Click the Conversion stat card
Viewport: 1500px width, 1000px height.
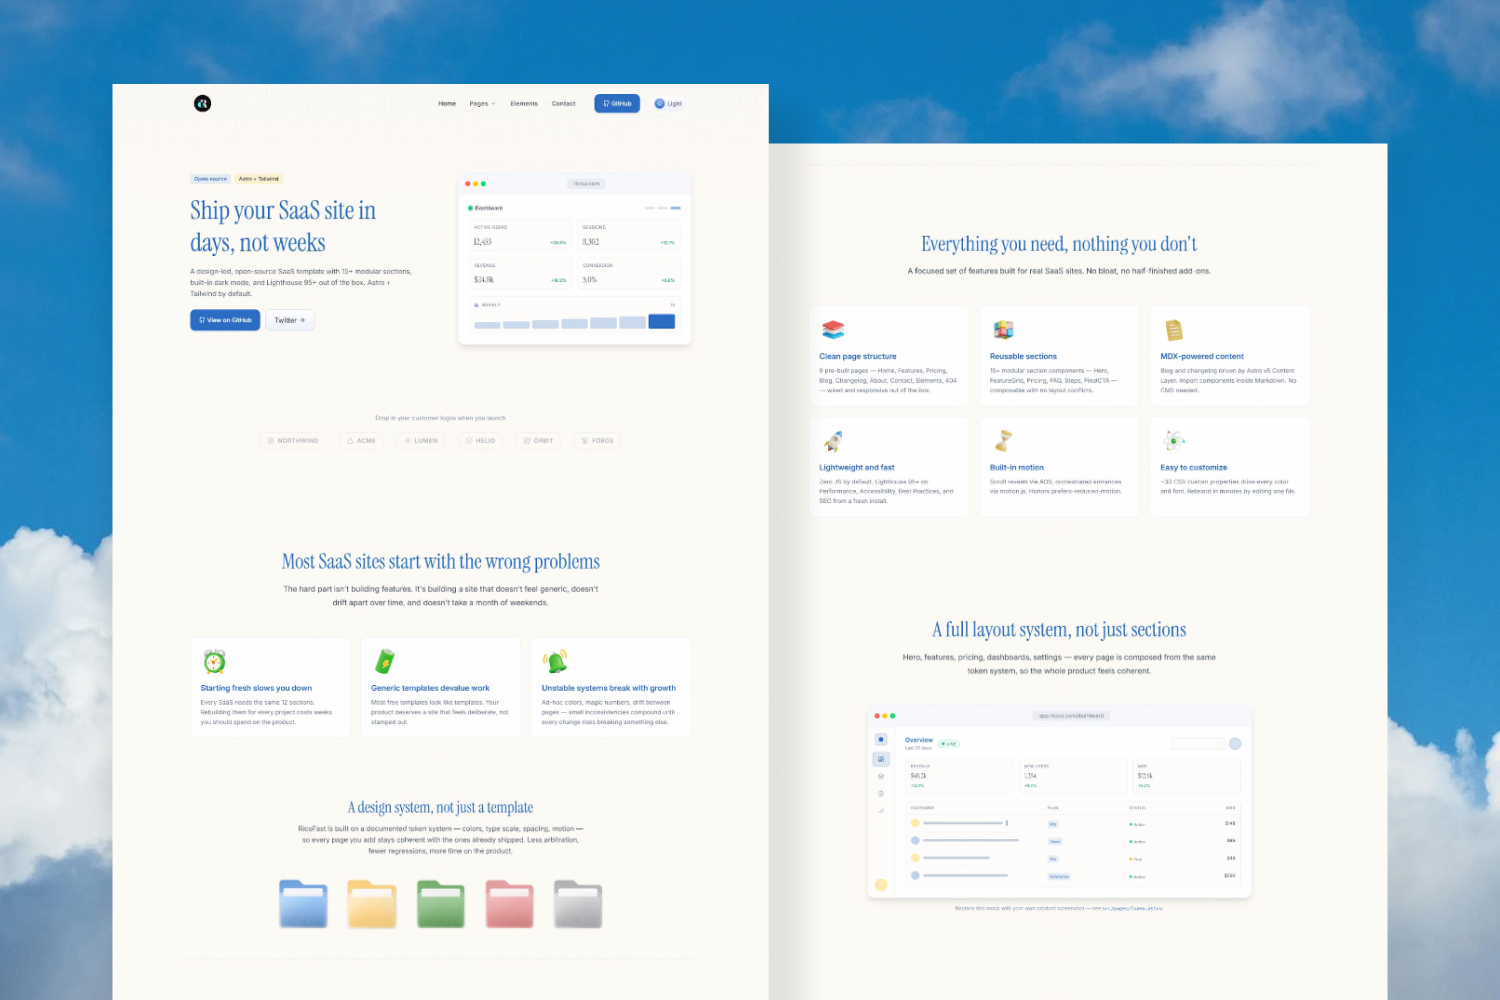pyautogui.click(x=629, y=273)
